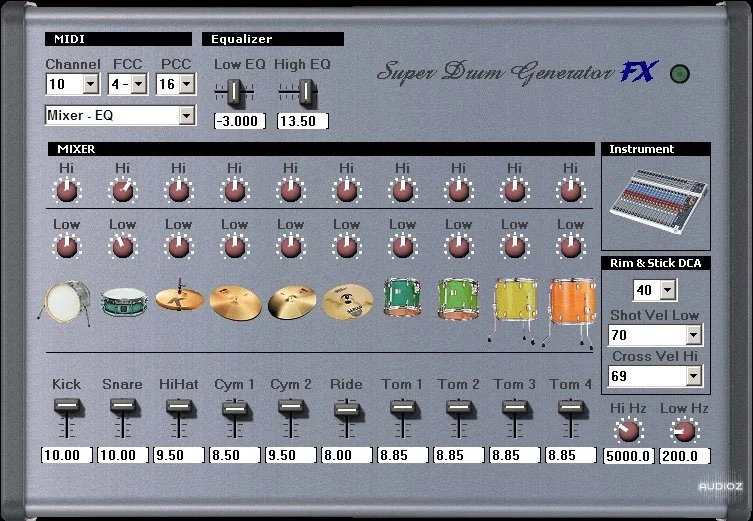Click the Tom 2 Low EQ knob

(x=459, y=247)
